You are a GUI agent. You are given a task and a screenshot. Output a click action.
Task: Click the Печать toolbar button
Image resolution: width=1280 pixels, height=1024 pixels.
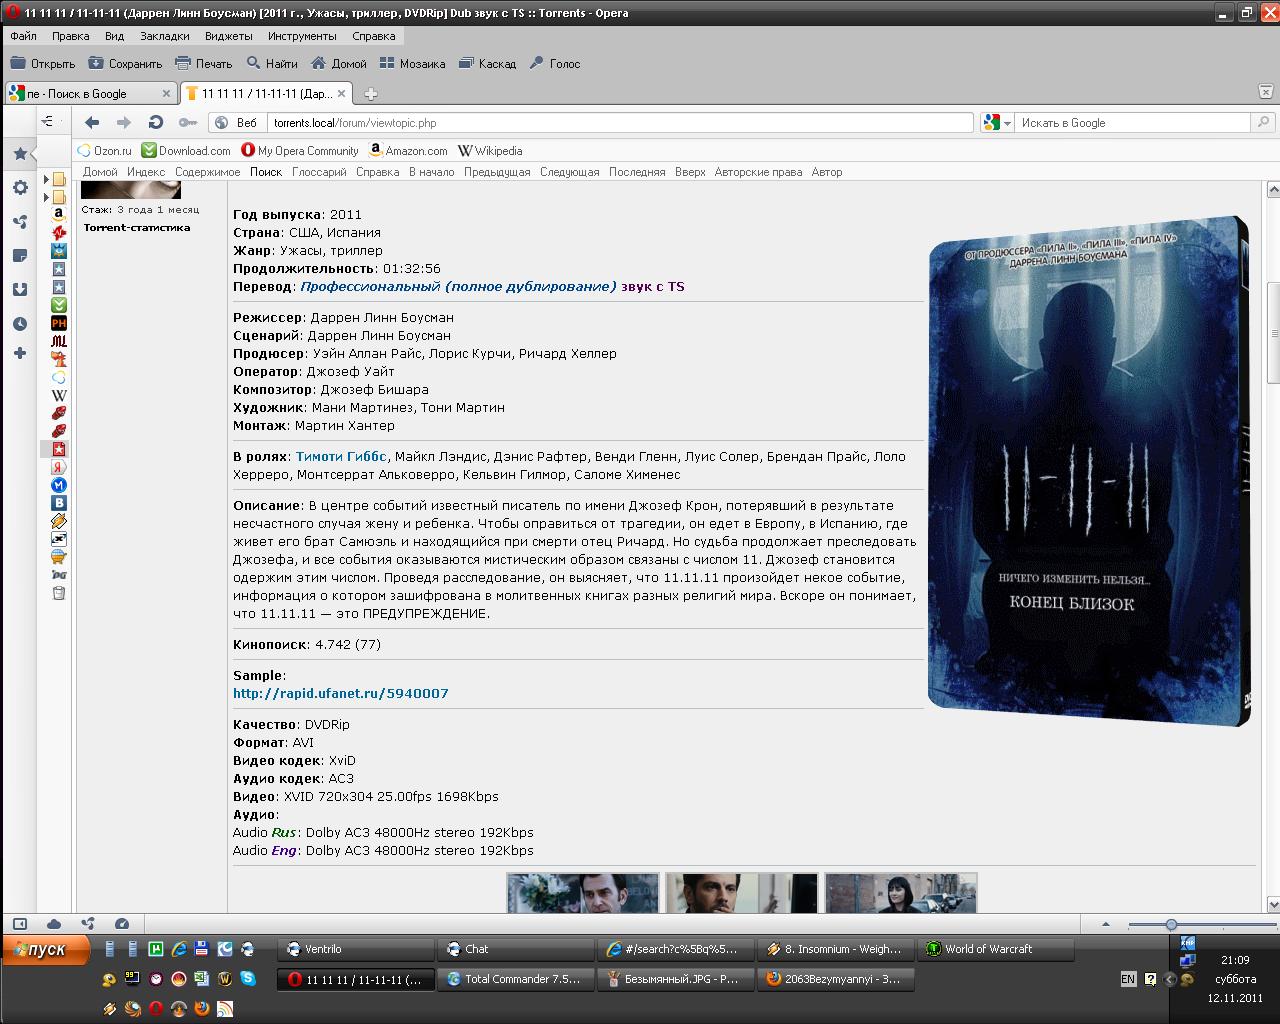pos(204,63)
